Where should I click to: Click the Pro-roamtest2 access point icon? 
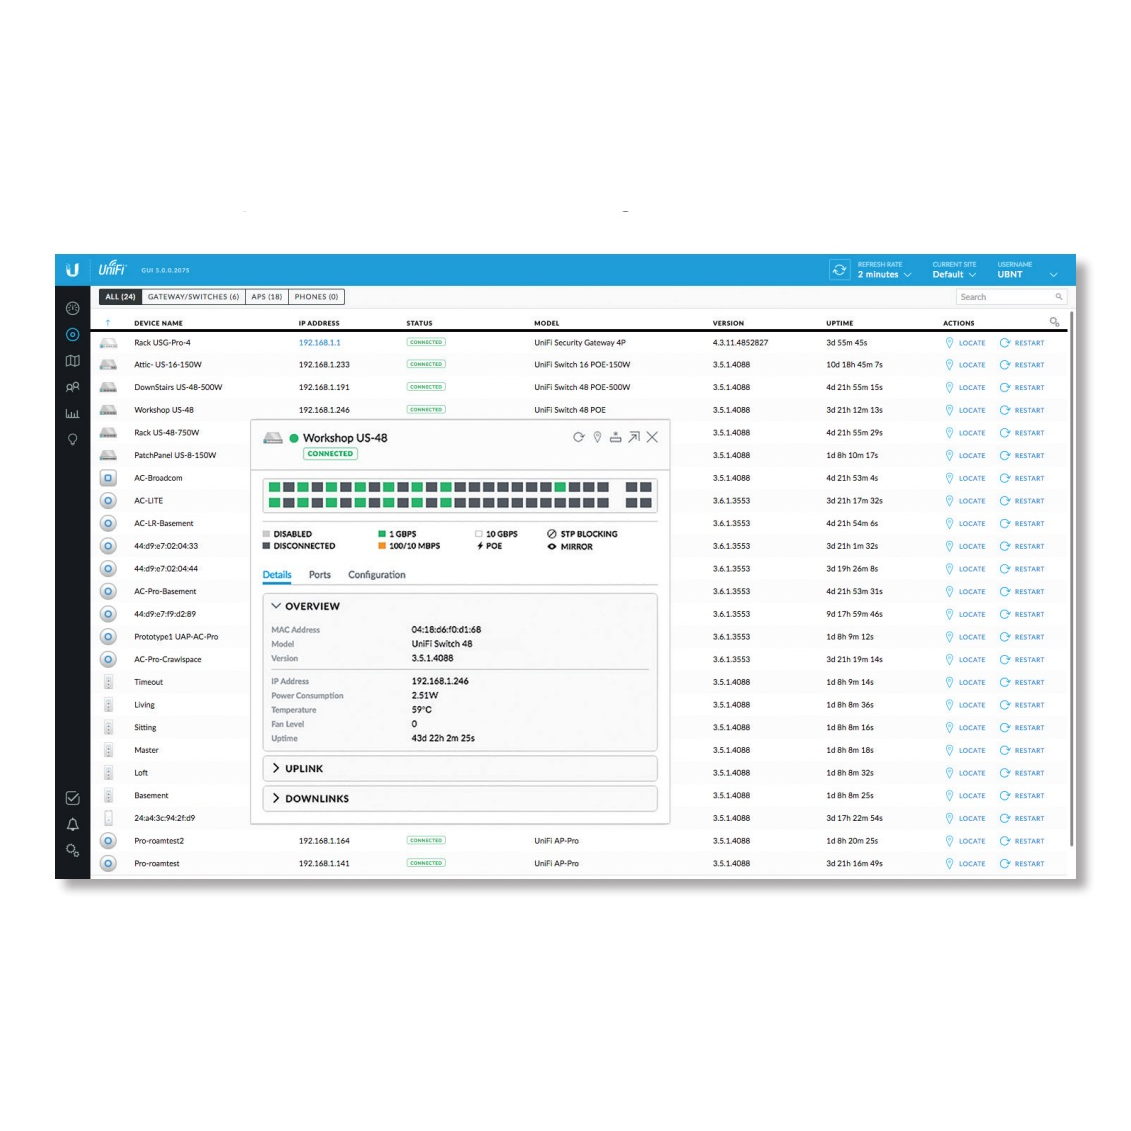coord(108,841)
